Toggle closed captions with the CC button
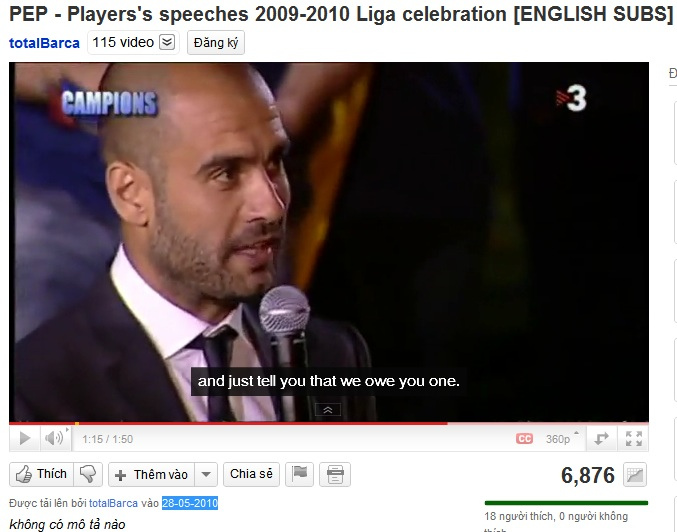 click(524, 439)
